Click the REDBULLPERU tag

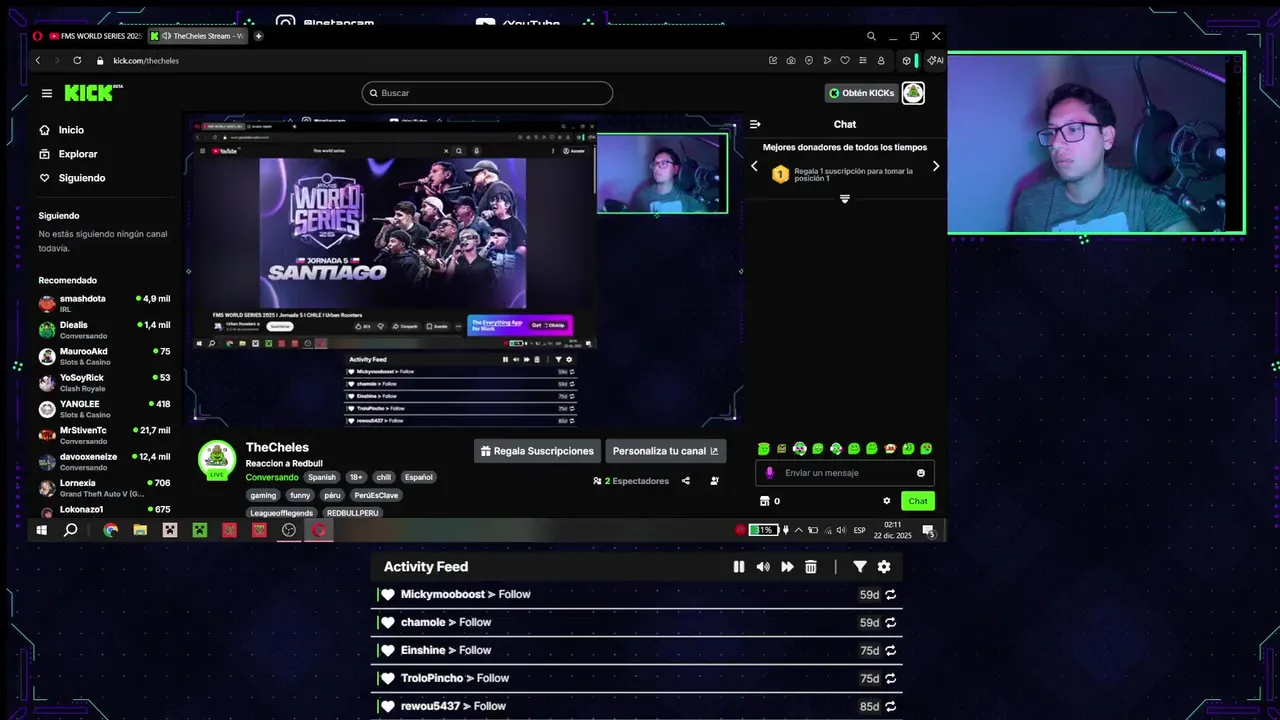352,513
